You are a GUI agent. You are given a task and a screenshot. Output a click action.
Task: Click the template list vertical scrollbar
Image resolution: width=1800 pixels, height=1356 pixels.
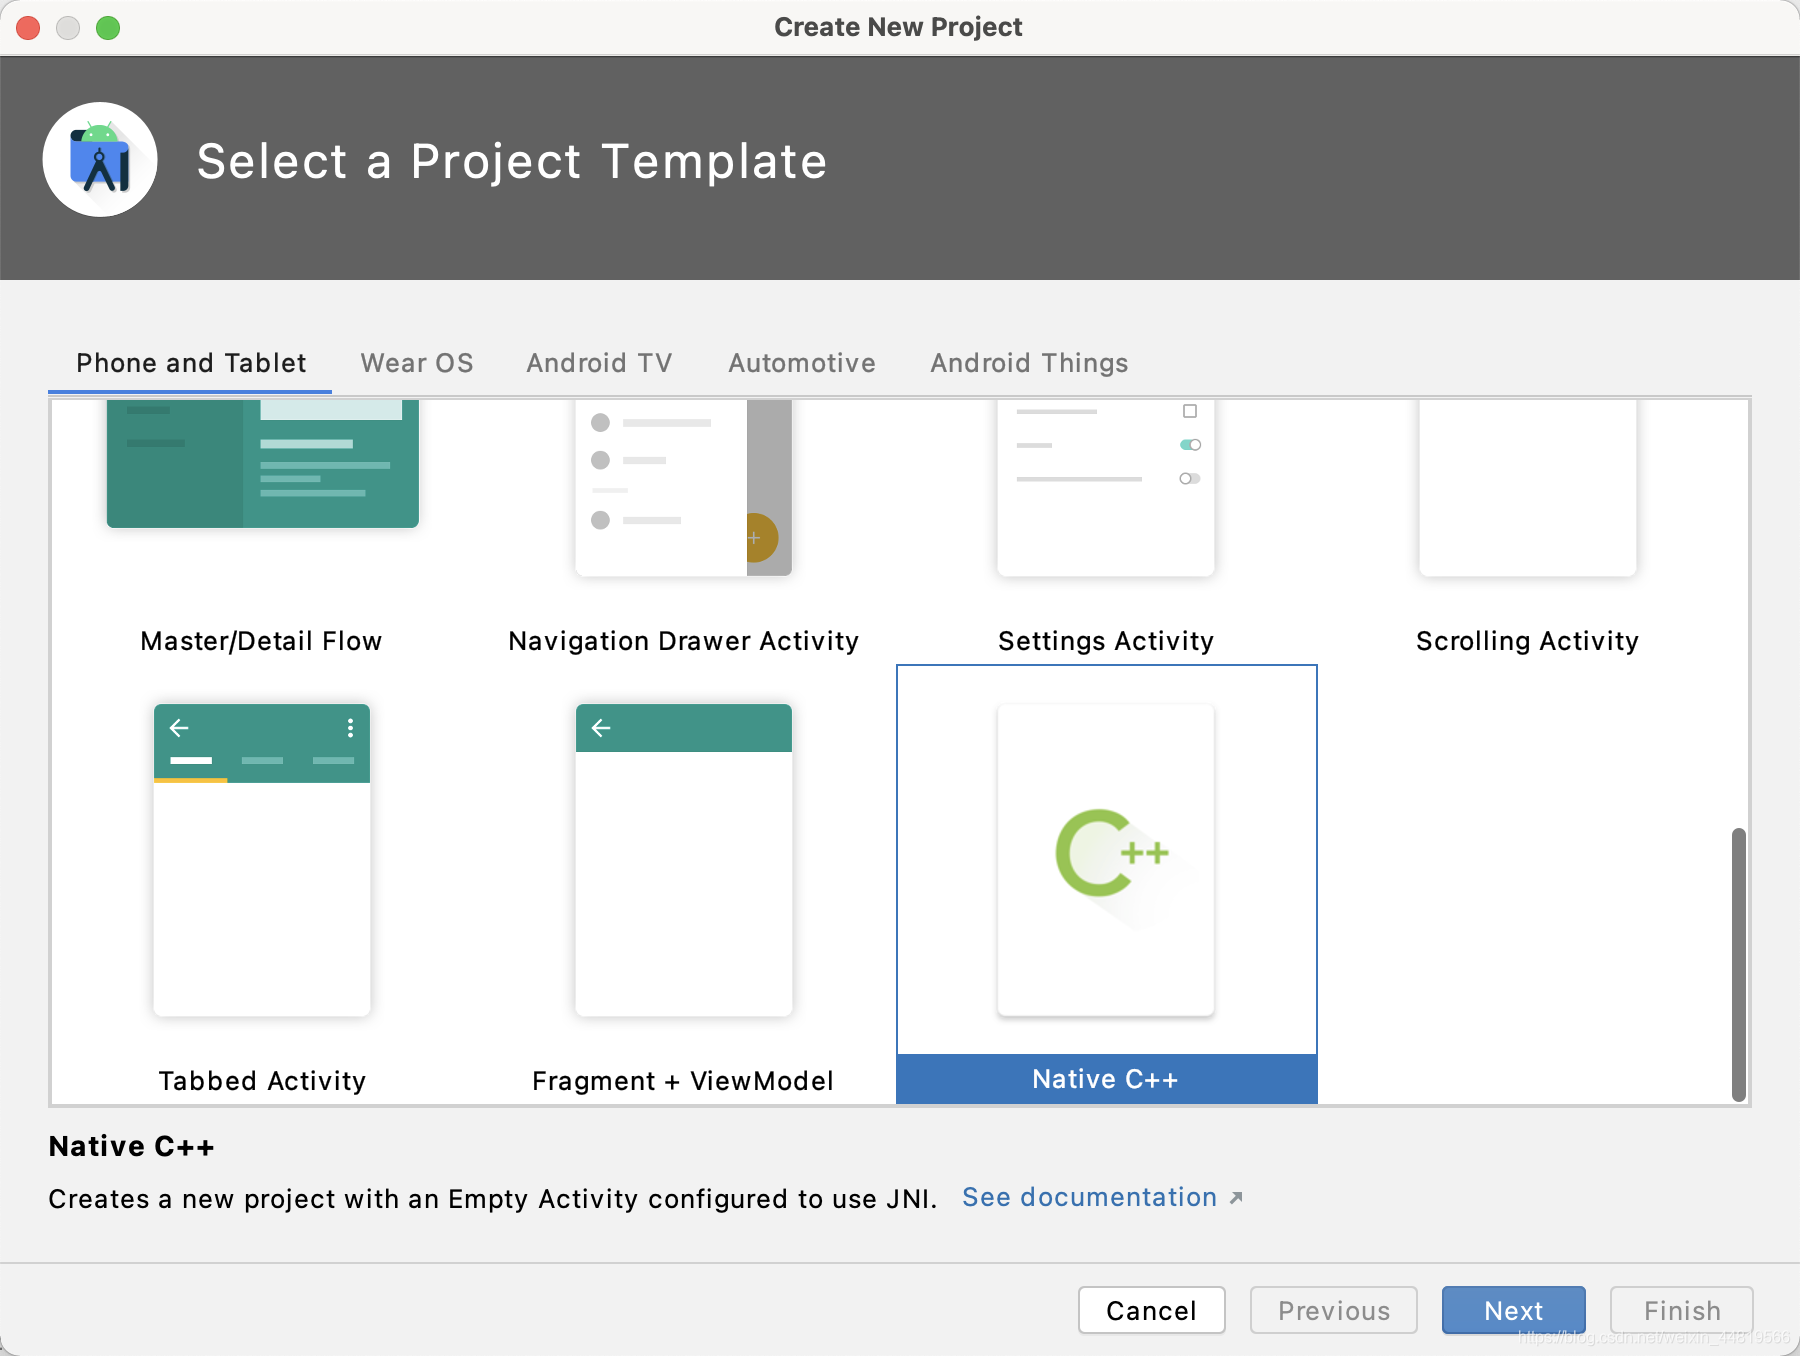click(1739, 964)
